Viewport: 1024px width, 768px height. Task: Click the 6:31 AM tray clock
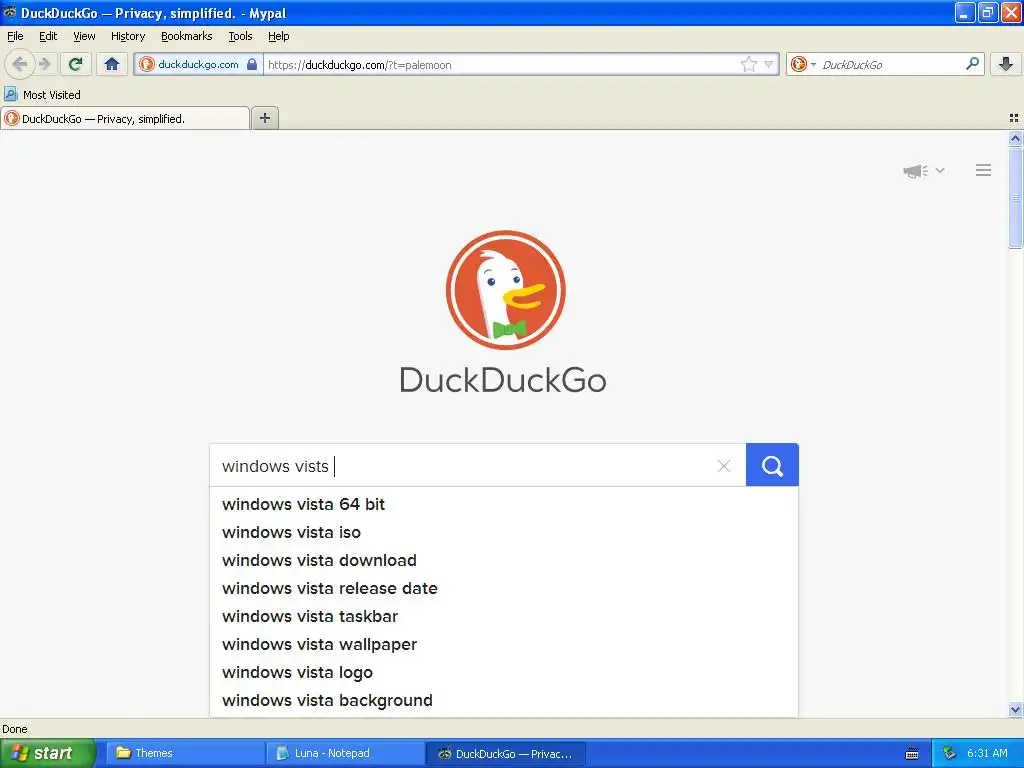[987, 753]
